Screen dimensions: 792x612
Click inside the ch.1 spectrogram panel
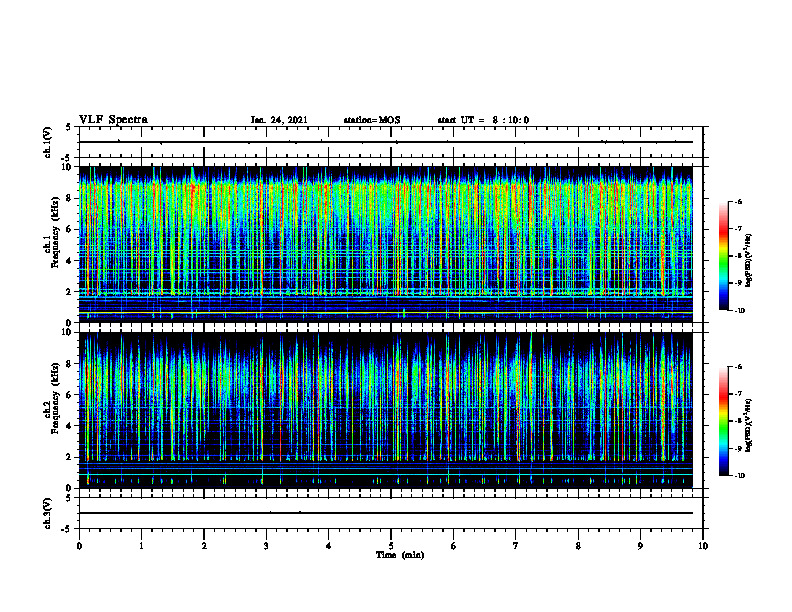pyautogui.click(x=385, y=244)
